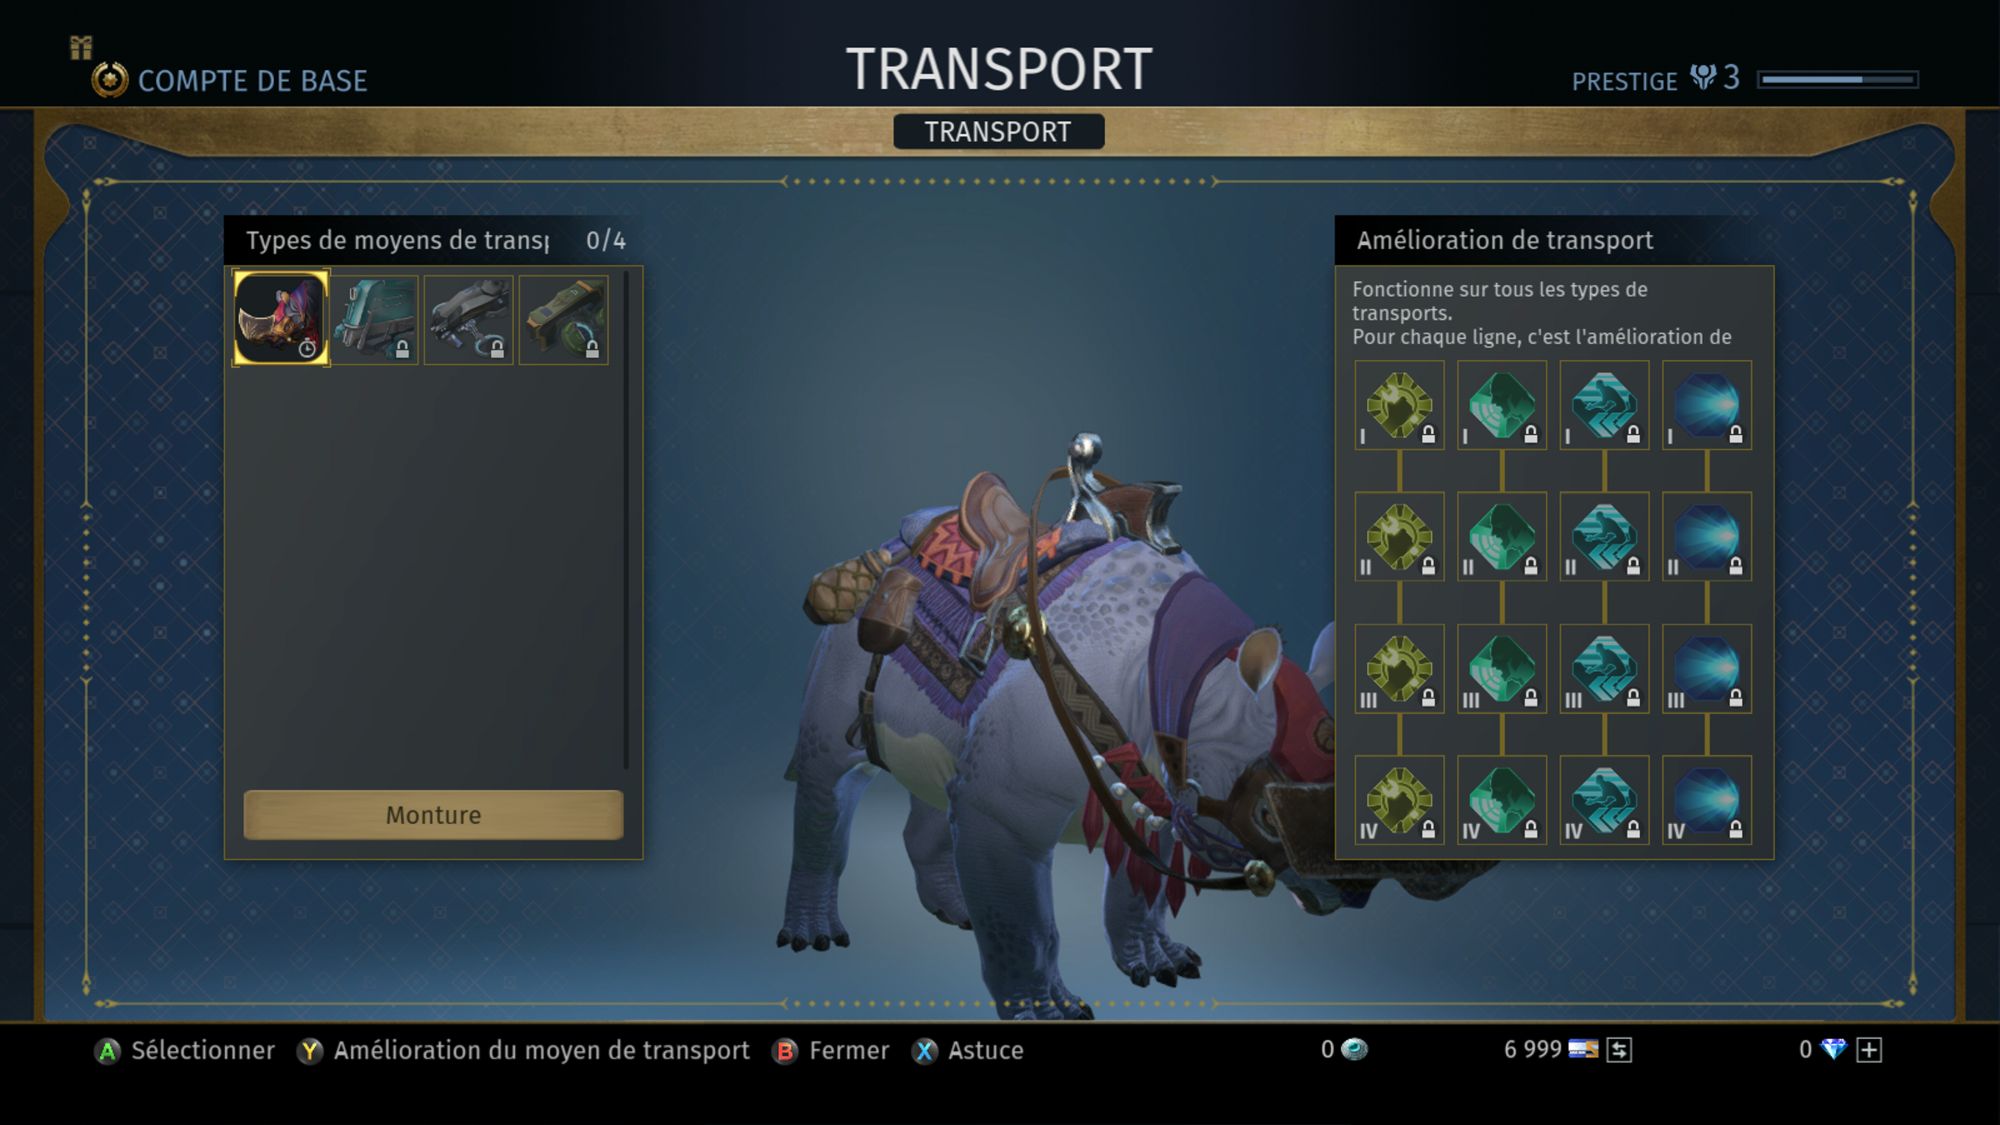Screen dimensions: 2000x1125
Task: Click the Fermer B prompt
Action: pyautogui.click(x=831, y=1050)
